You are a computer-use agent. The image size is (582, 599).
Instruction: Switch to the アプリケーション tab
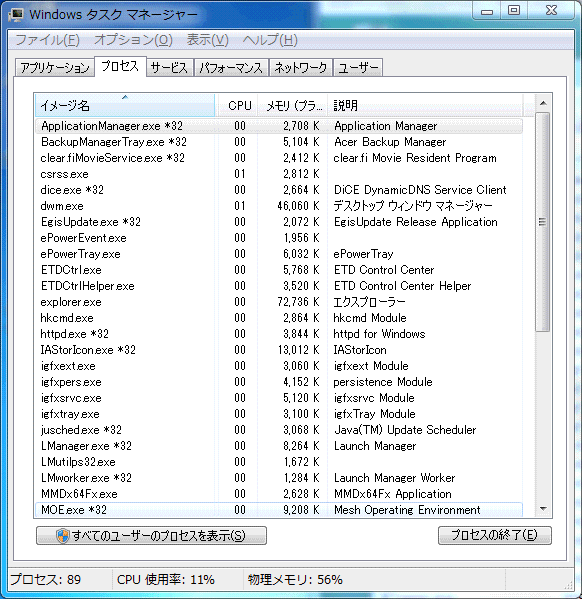click(x=55, y=68)
